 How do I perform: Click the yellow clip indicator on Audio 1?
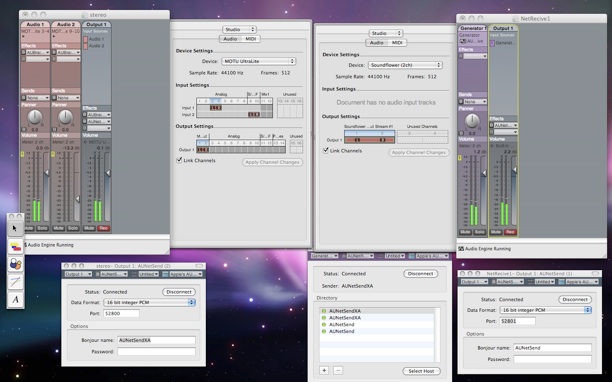point(22,155)
